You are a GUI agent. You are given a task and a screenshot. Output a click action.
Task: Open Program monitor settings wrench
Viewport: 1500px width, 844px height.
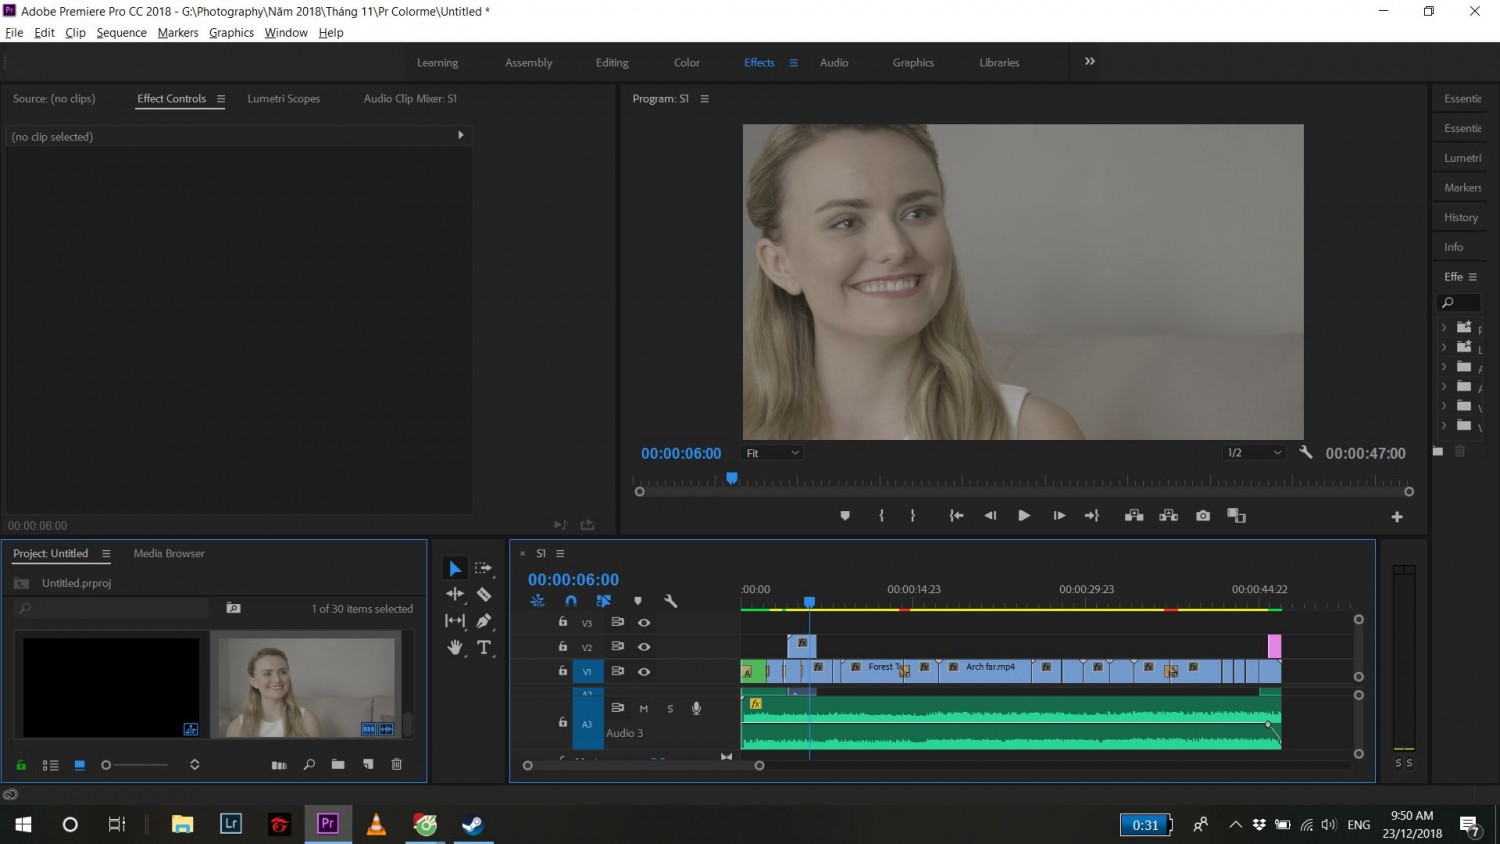(1305, 452)
